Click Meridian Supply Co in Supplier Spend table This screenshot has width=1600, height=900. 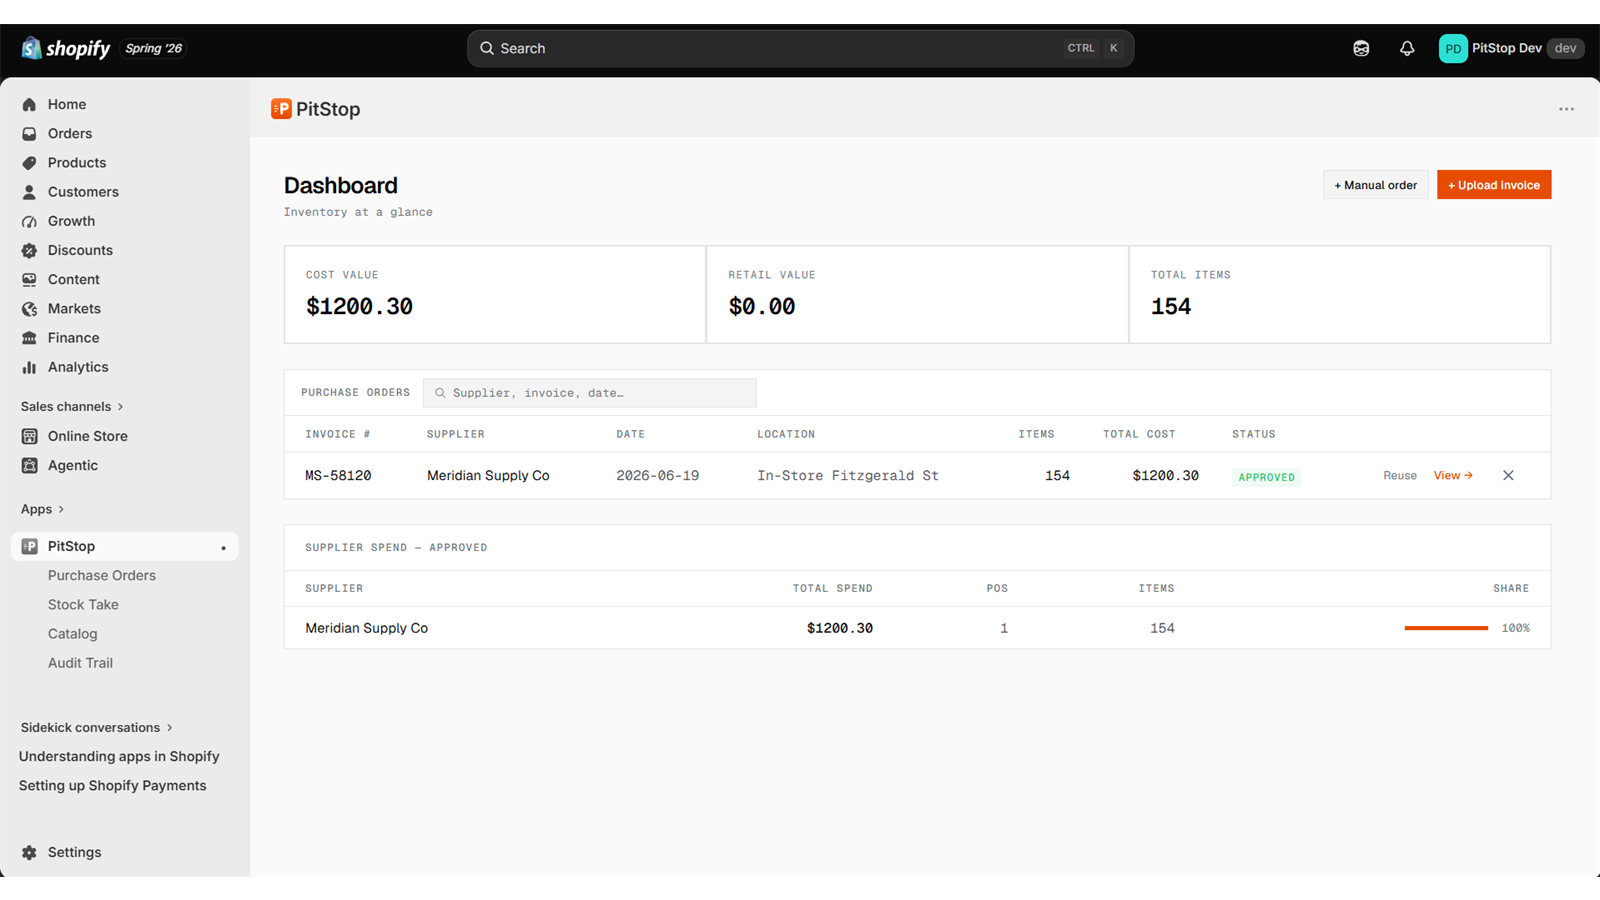[x=366, y=628]
